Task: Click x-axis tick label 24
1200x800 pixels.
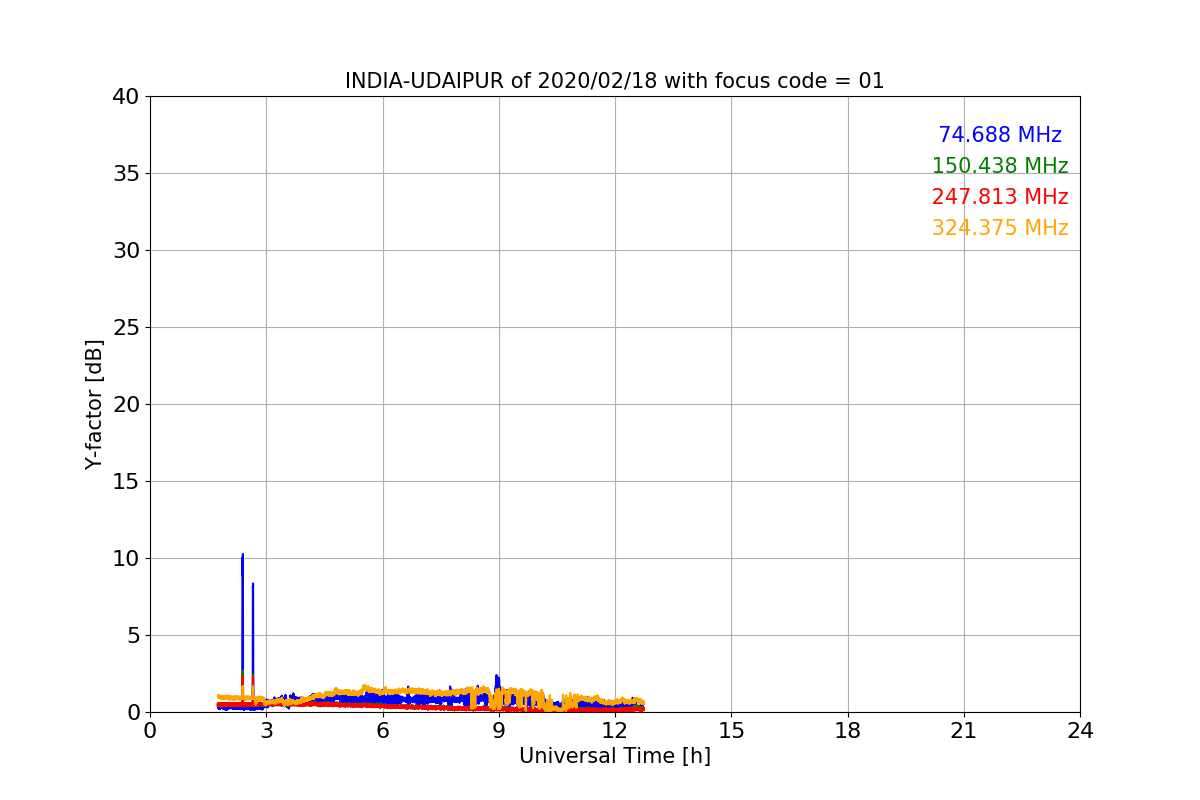Action: [1080, 731]
